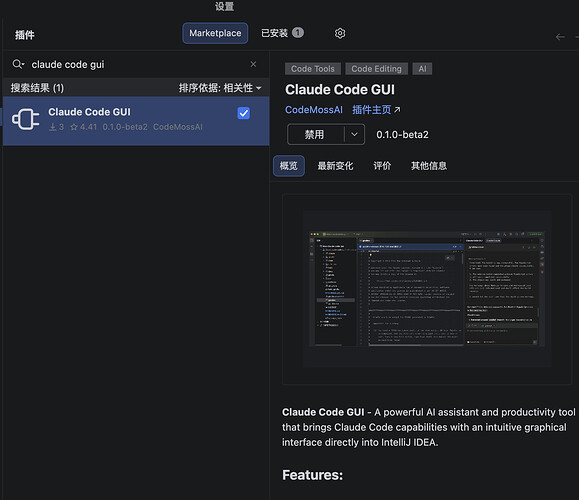Screen dimensions: 579x500
Task: Click the AI tag
Action: tap(422, 69)
